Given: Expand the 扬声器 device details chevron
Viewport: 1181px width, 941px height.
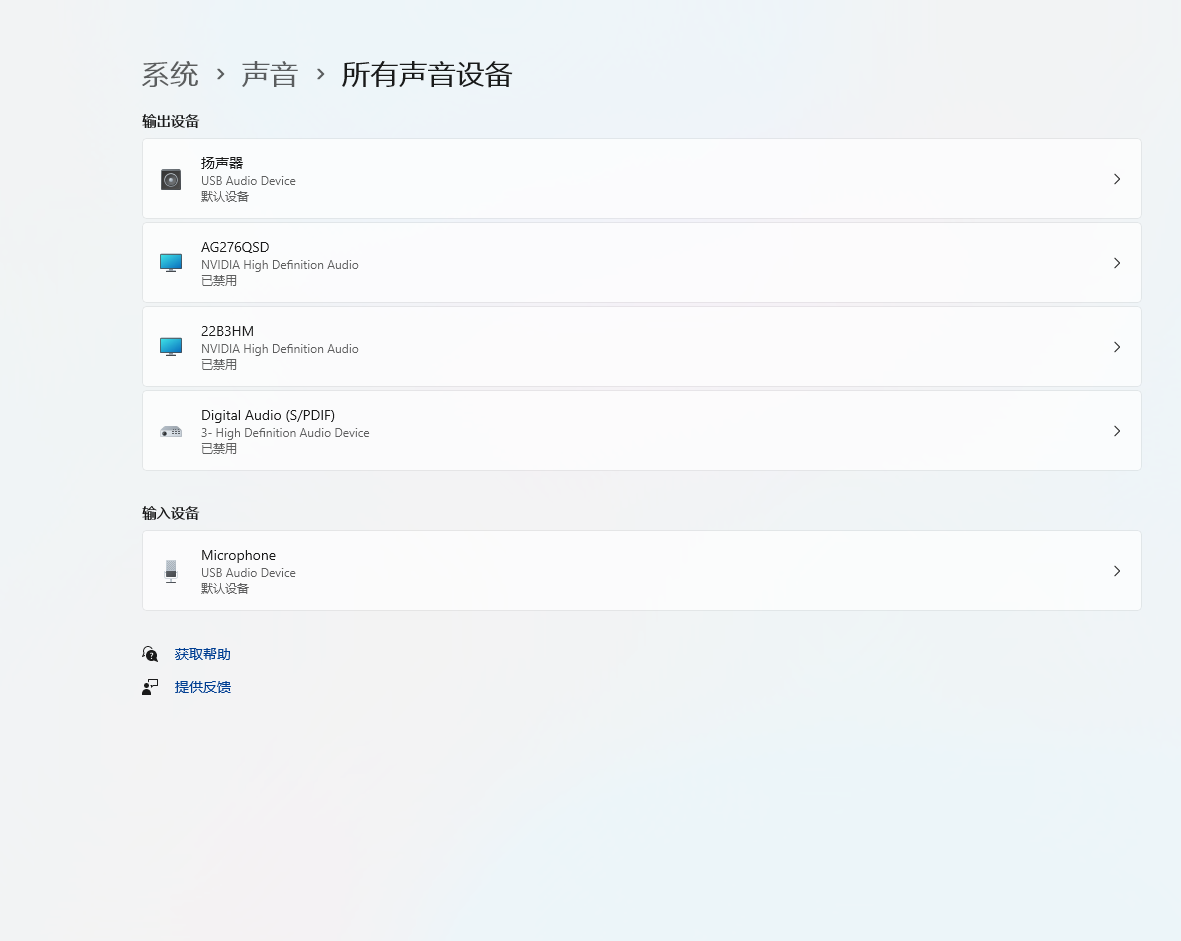Looking at the screenshot, I should [1117, 178].
